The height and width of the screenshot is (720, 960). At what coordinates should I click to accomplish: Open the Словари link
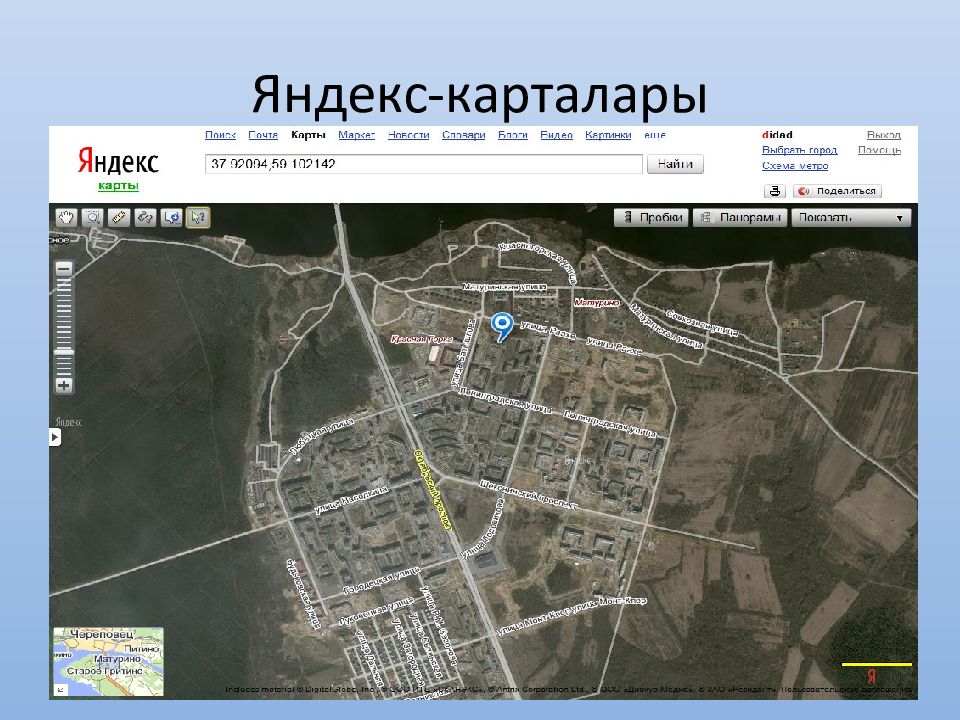coord(463,135)
